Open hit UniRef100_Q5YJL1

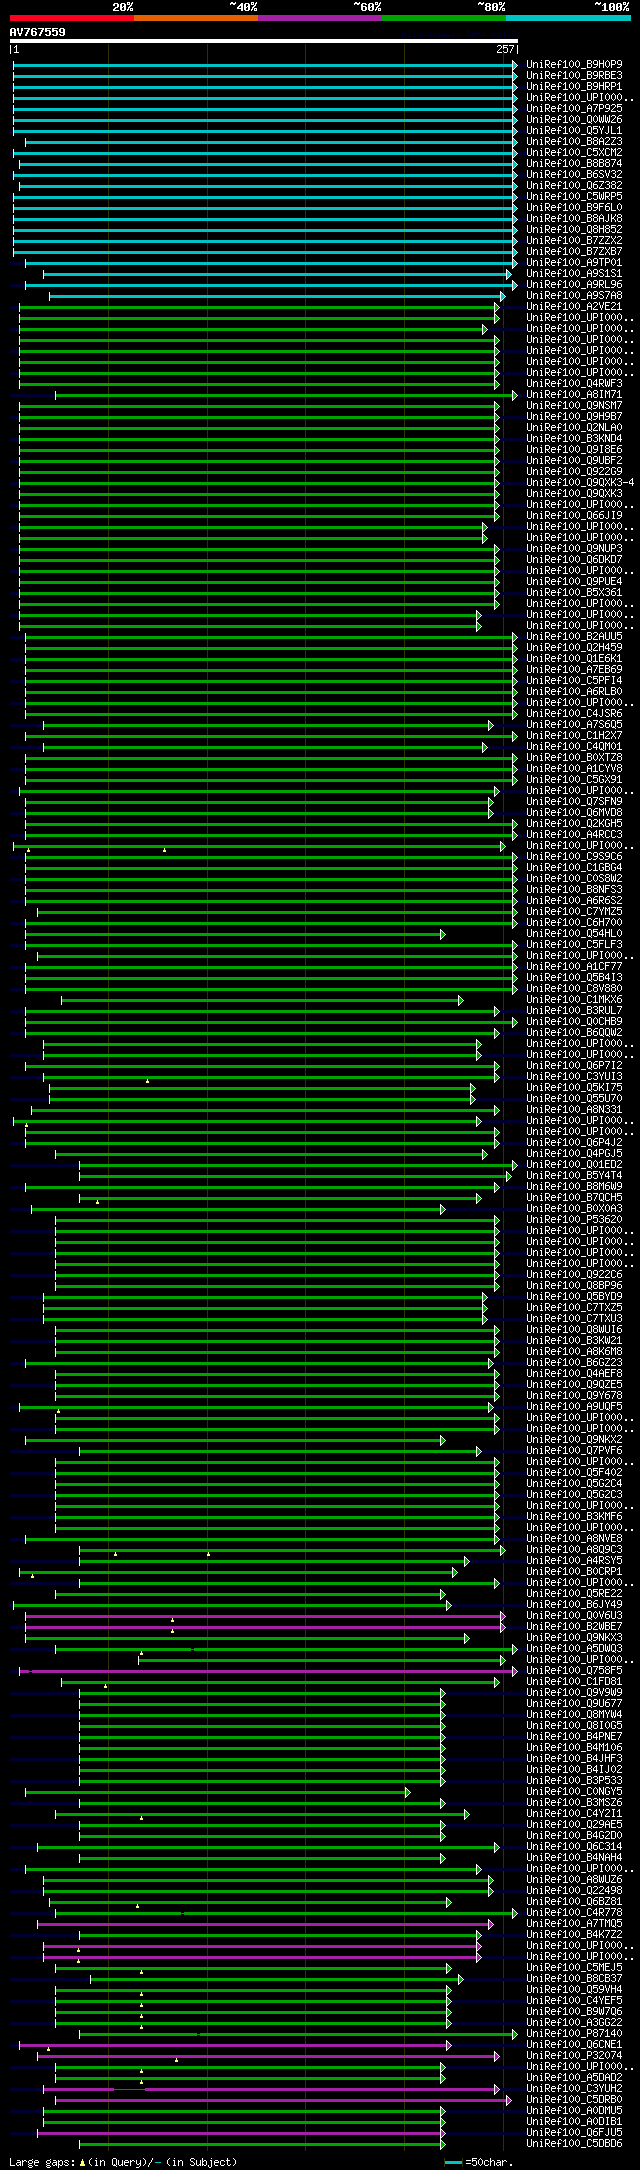point(574,130)
